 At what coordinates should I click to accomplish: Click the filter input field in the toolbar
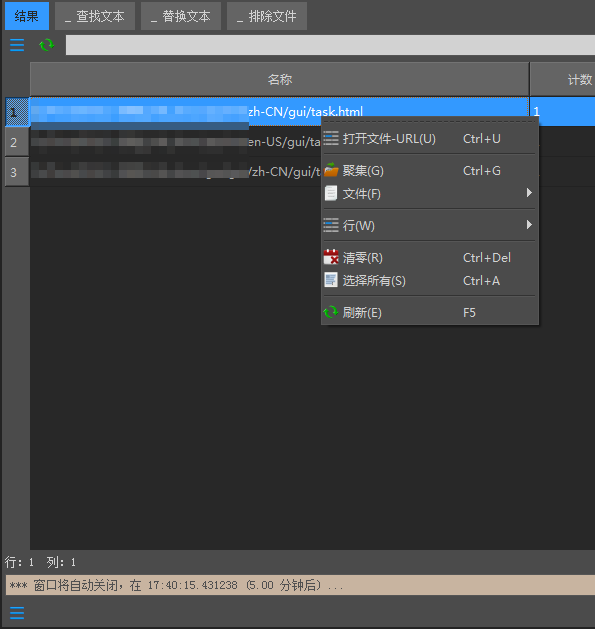pyautogui.click(x=330, y=45)
